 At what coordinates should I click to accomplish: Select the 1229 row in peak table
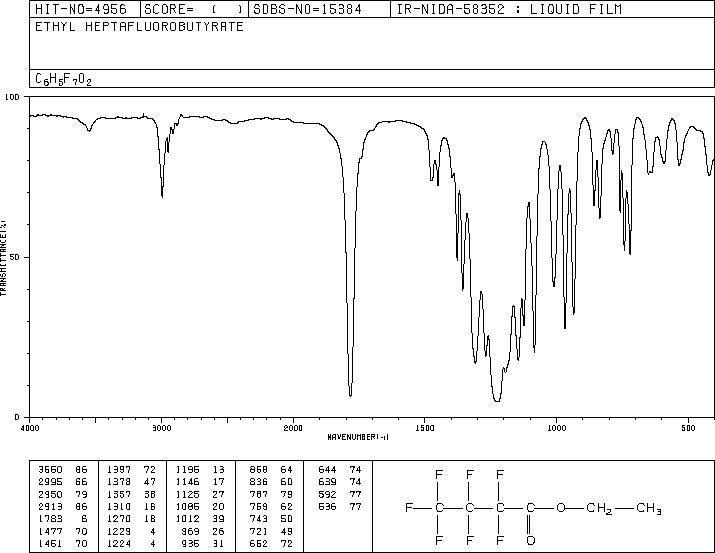tap(131, 531)
